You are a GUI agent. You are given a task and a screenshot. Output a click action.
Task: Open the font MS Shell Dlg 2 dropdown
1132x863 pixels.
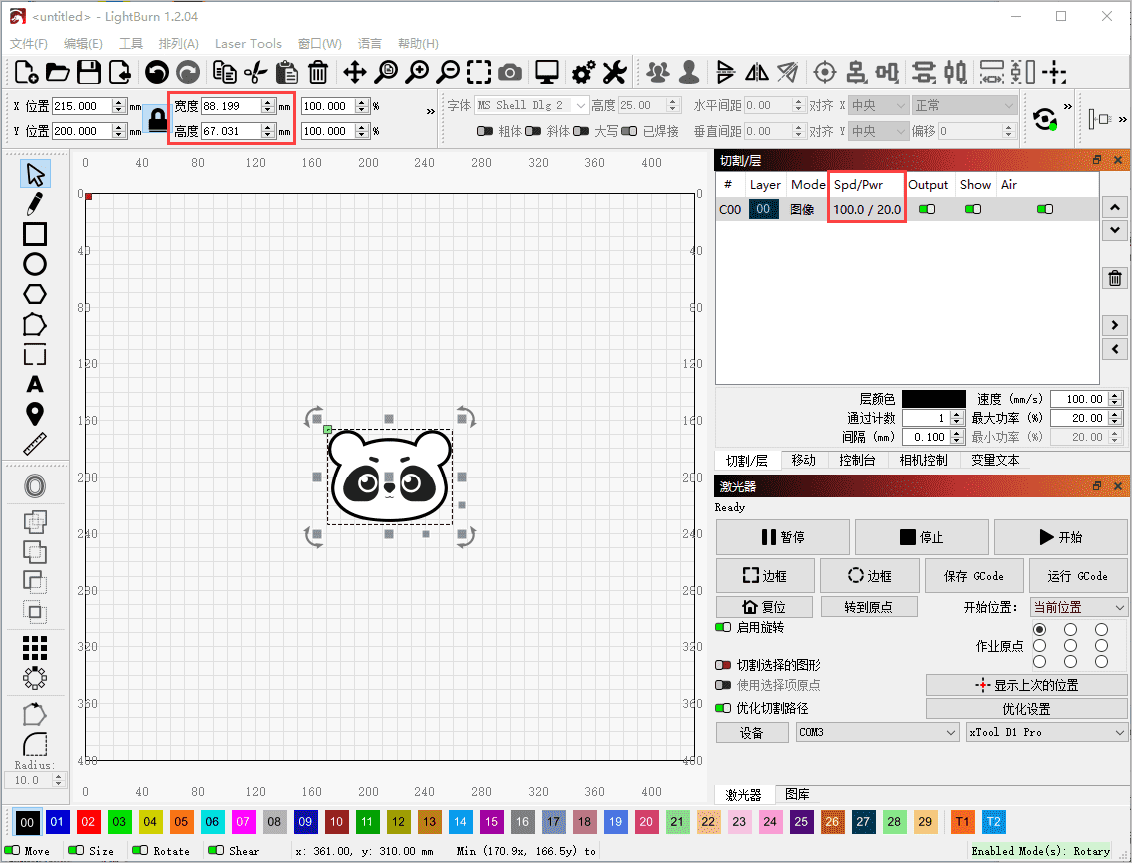(531, 105)
